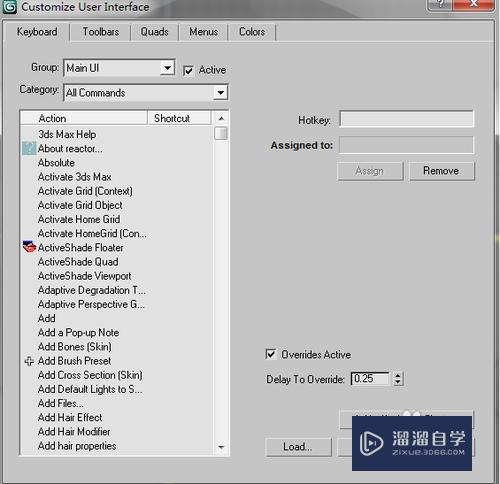The image size is (500, 484).
Task: Click the 3ds Max logo in title bar
Action: coord(10,6)
